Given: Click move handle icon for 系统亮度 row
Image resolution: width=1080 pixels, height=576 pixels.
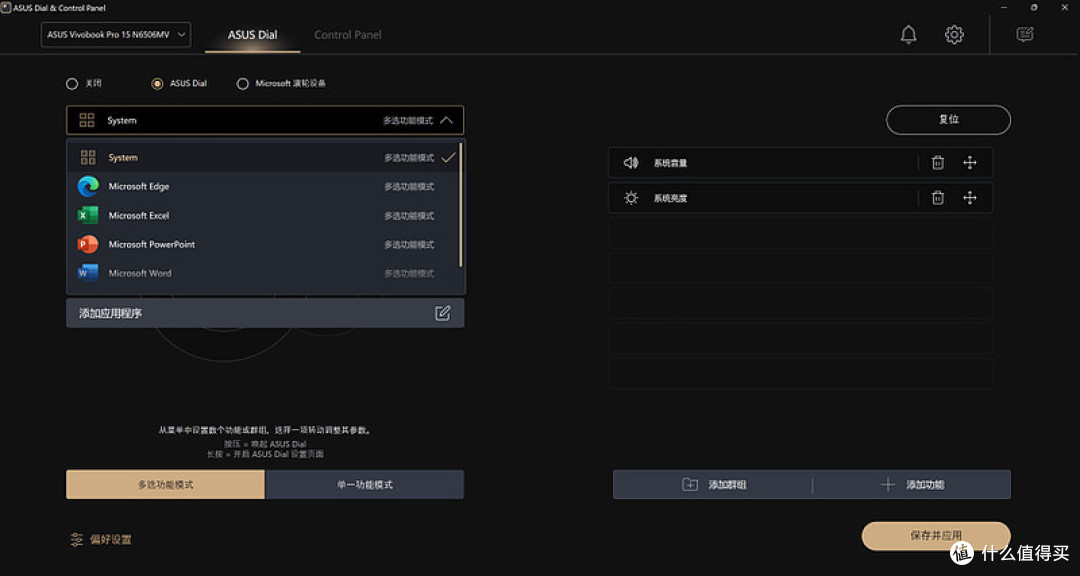Looking at the screenshot, I should [970, 198].
